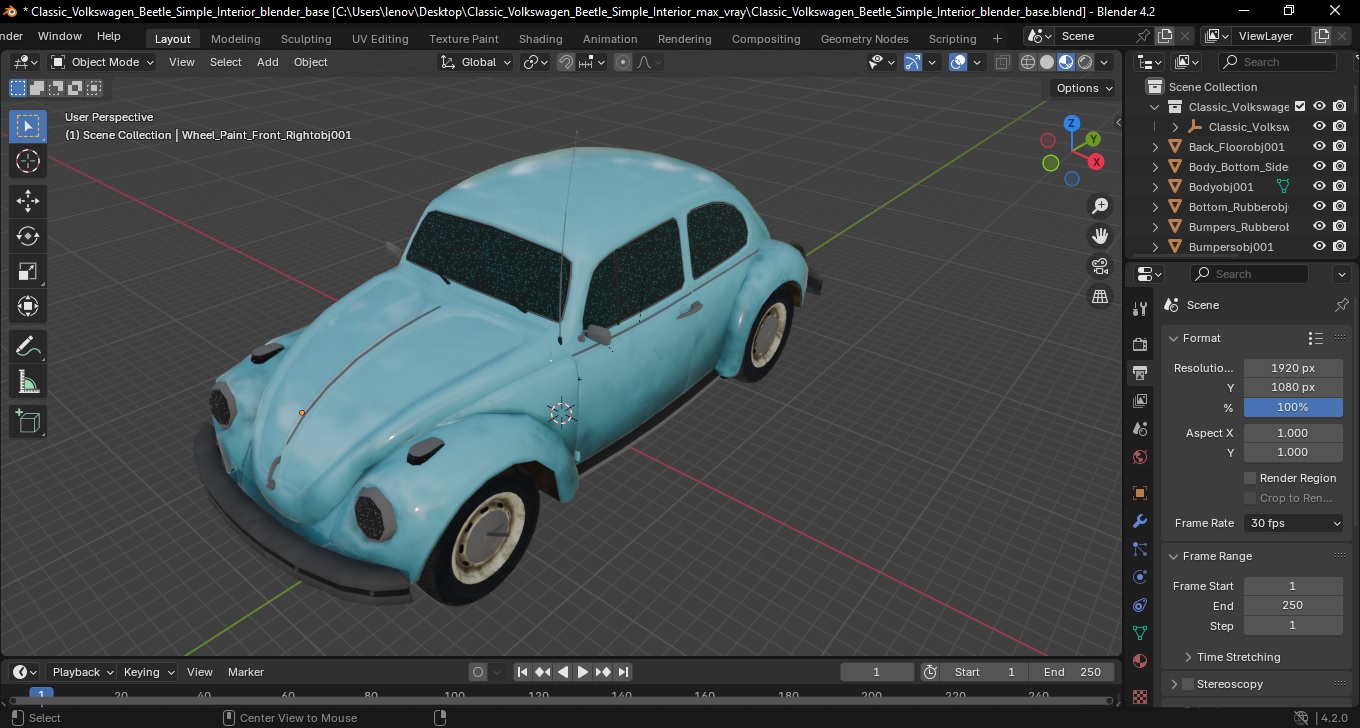Enable Stereoscopy checkbox
This screenshot has width=1360, height=728.
click(x=1188, y=684)
